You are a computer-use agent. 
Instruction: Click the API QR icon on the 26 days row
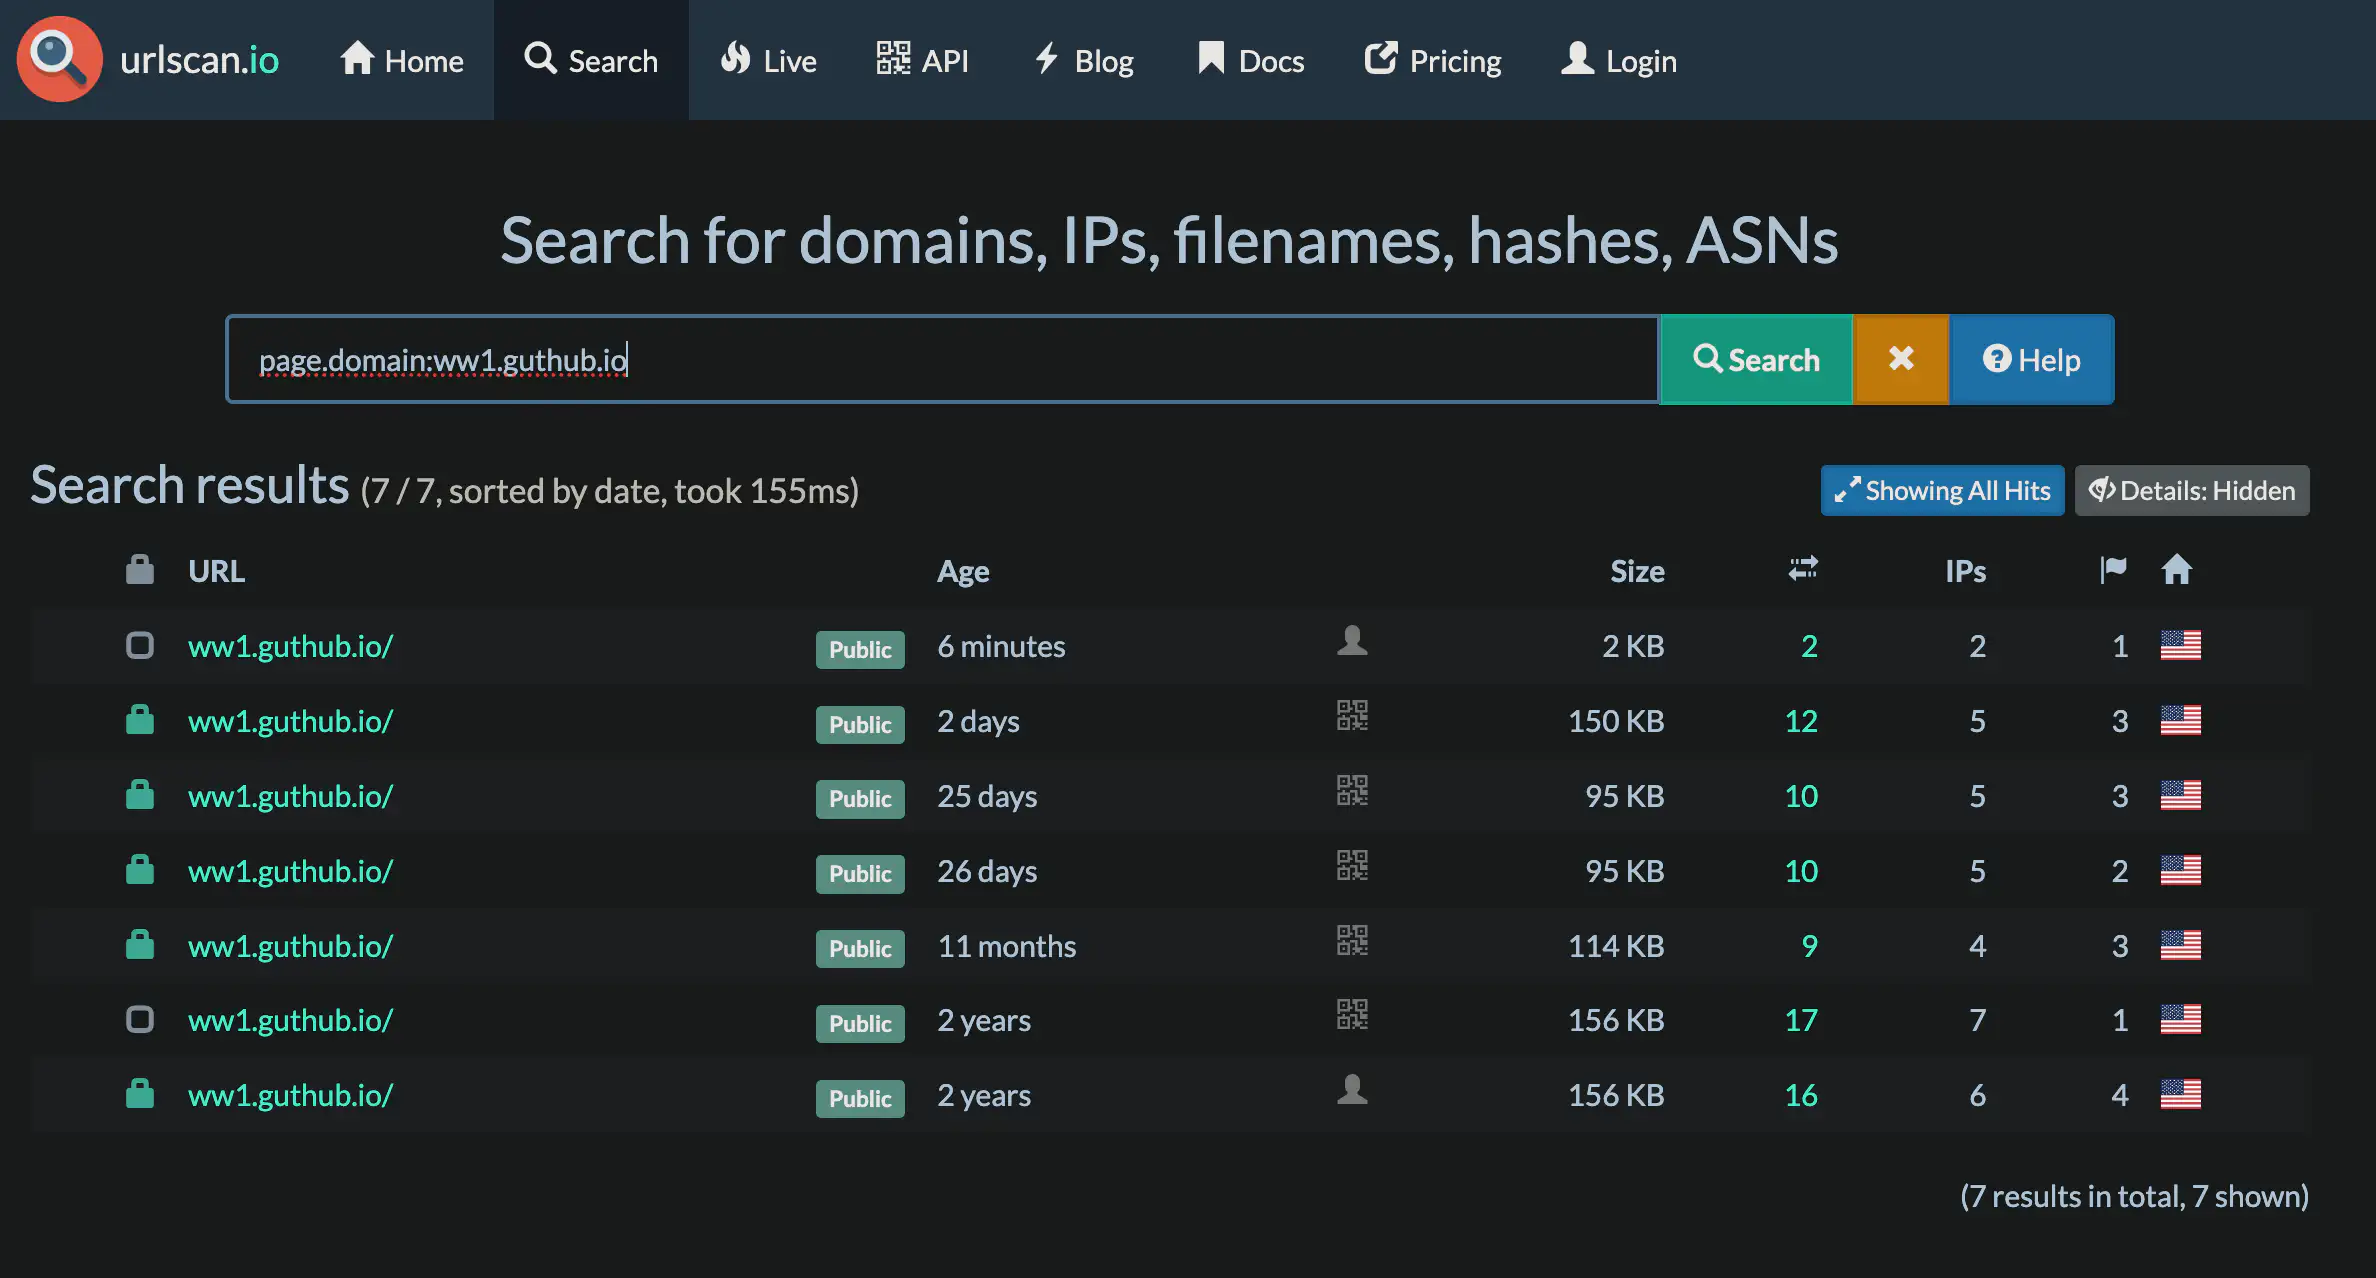tap(1352, 865)
